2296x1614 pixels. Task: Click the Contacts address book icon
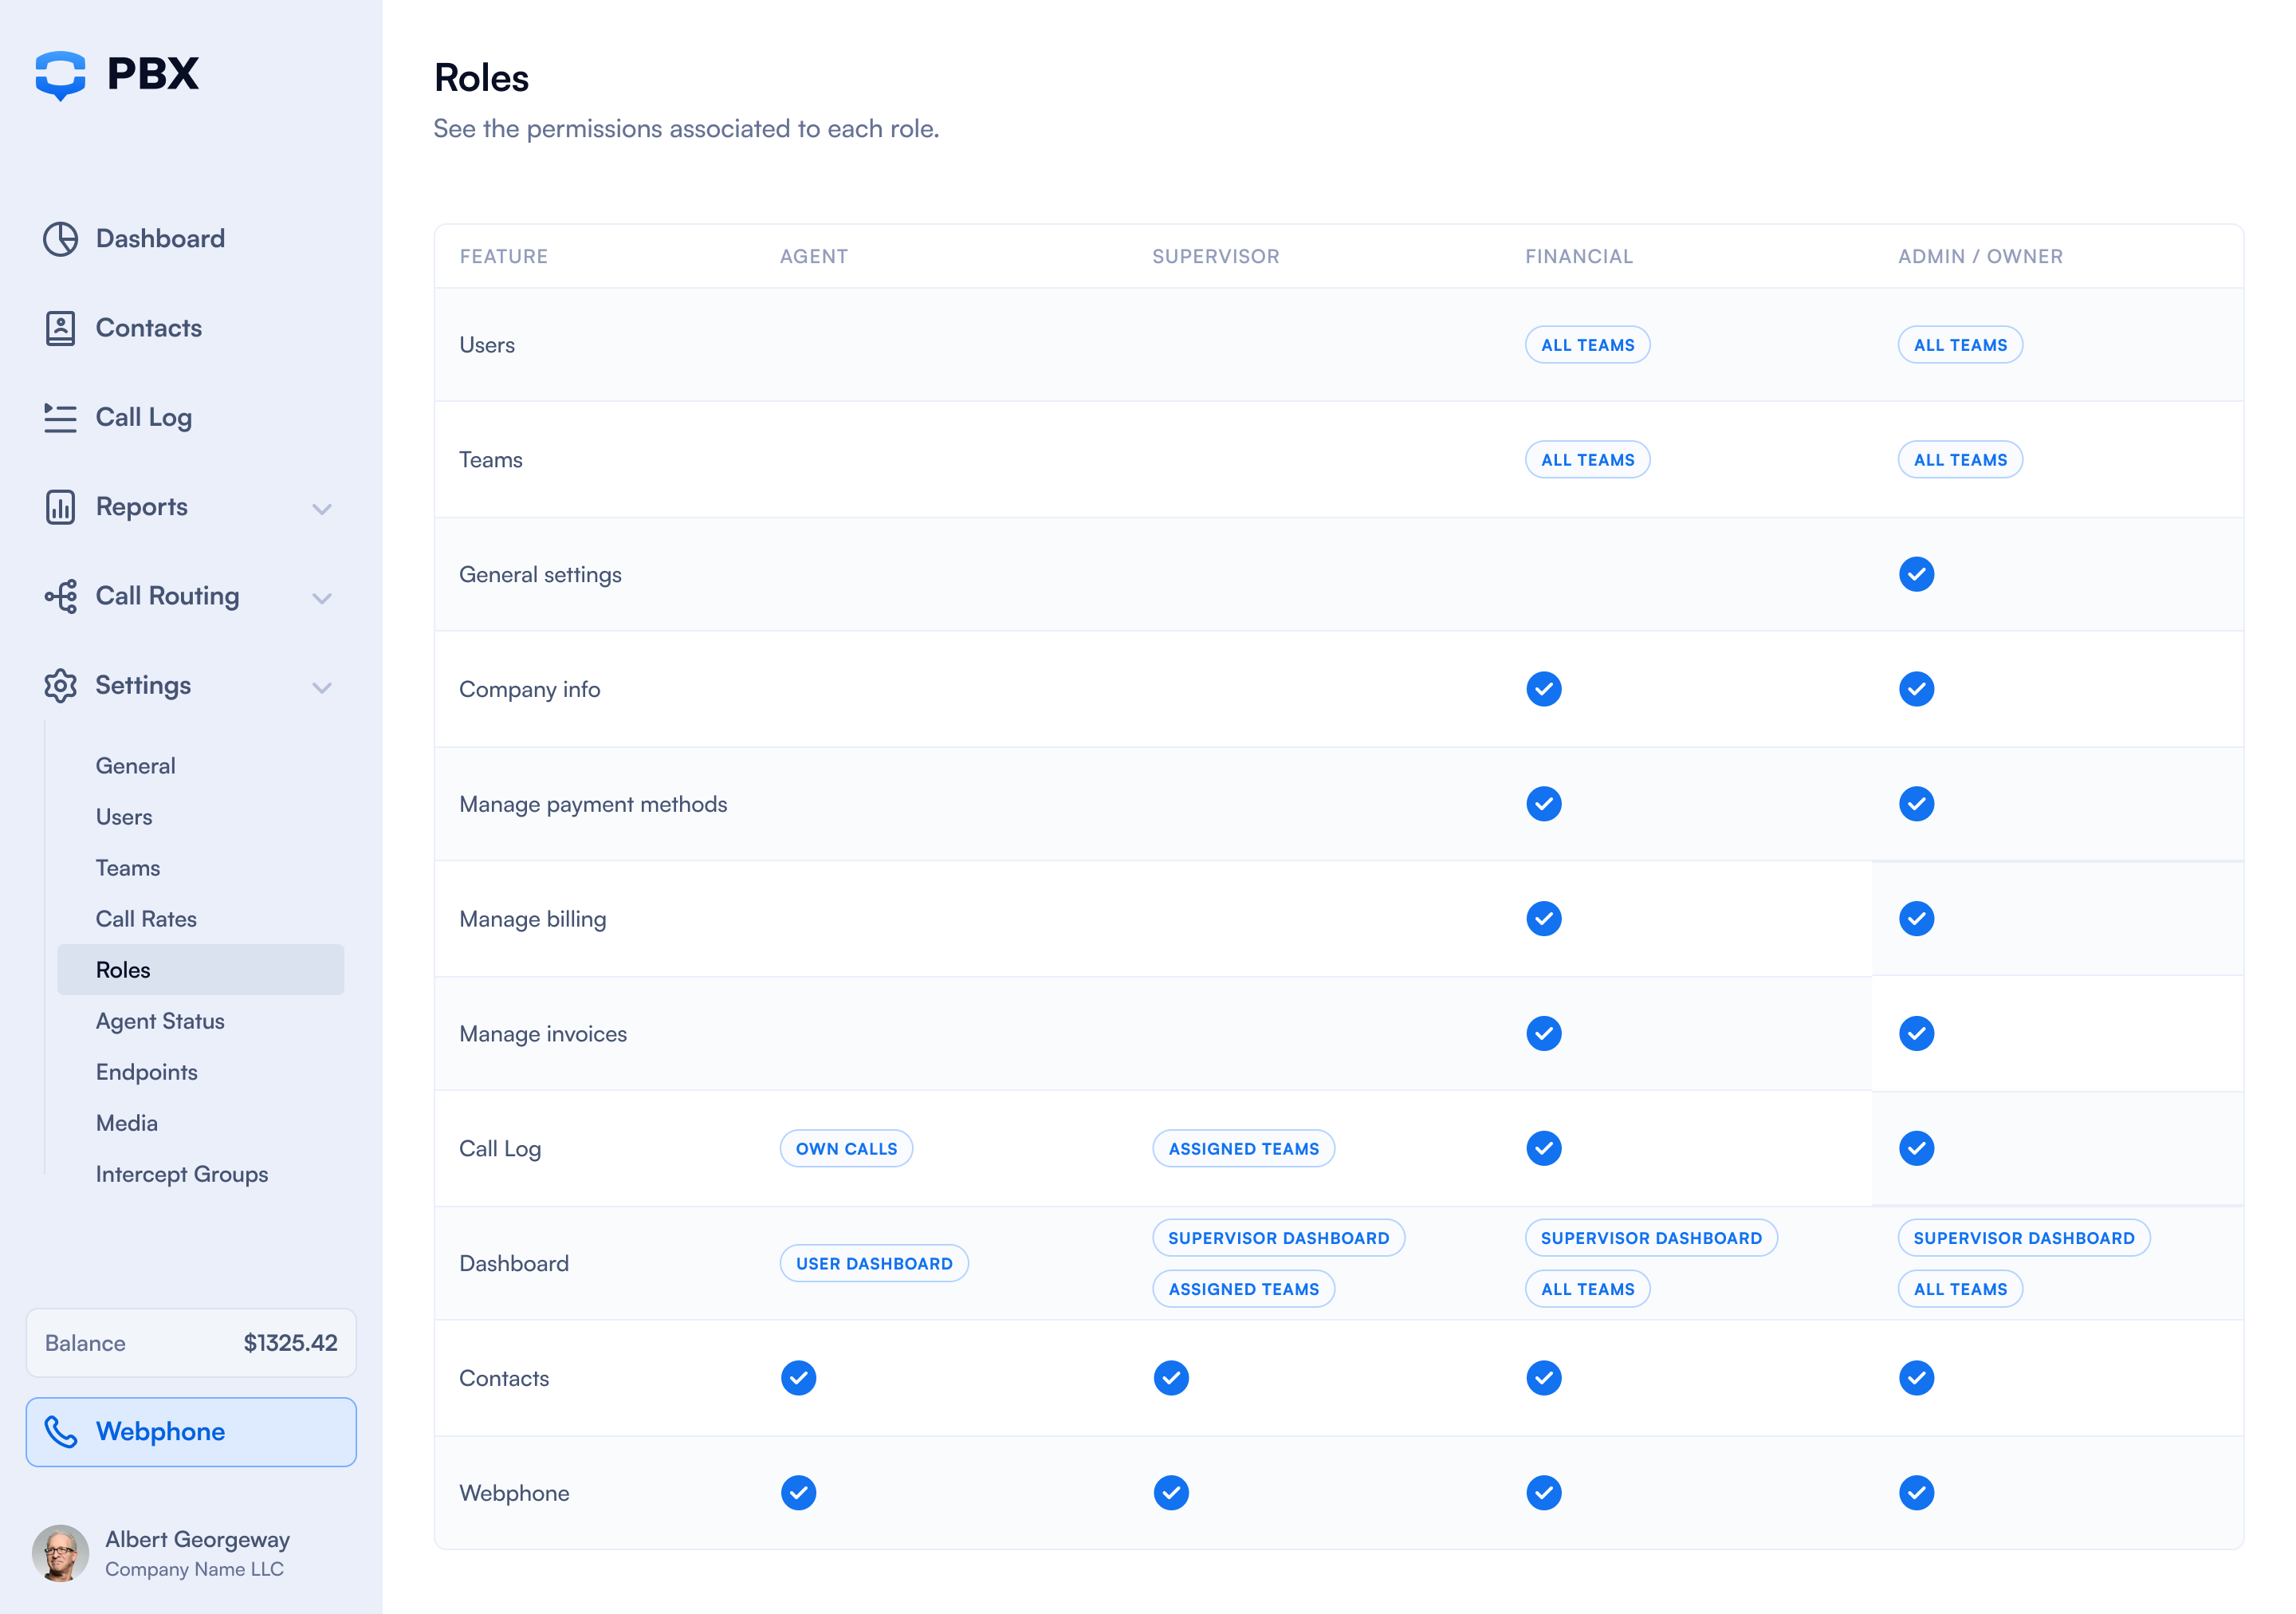click(x=60, y=328)
